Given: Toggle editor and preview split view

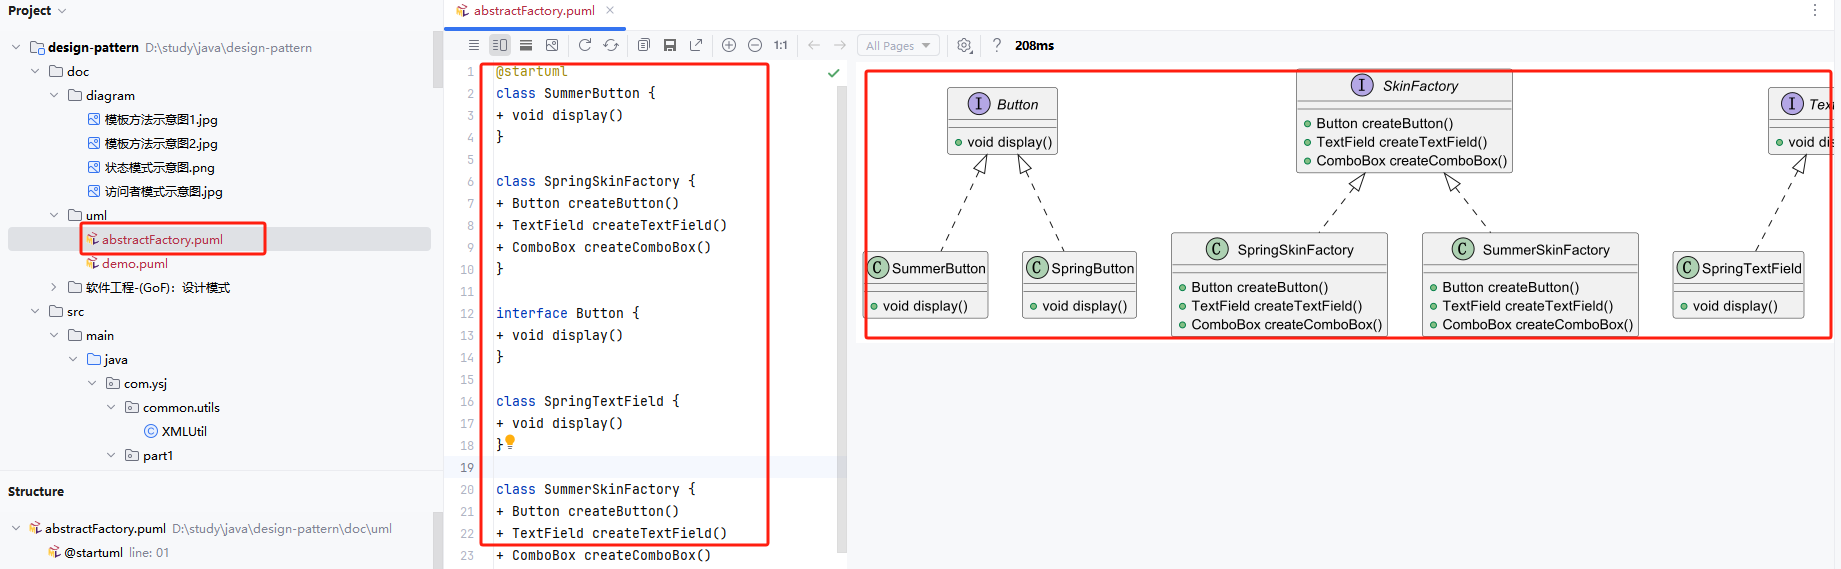Looking at the screenshot, I should (x=500, y=45).
